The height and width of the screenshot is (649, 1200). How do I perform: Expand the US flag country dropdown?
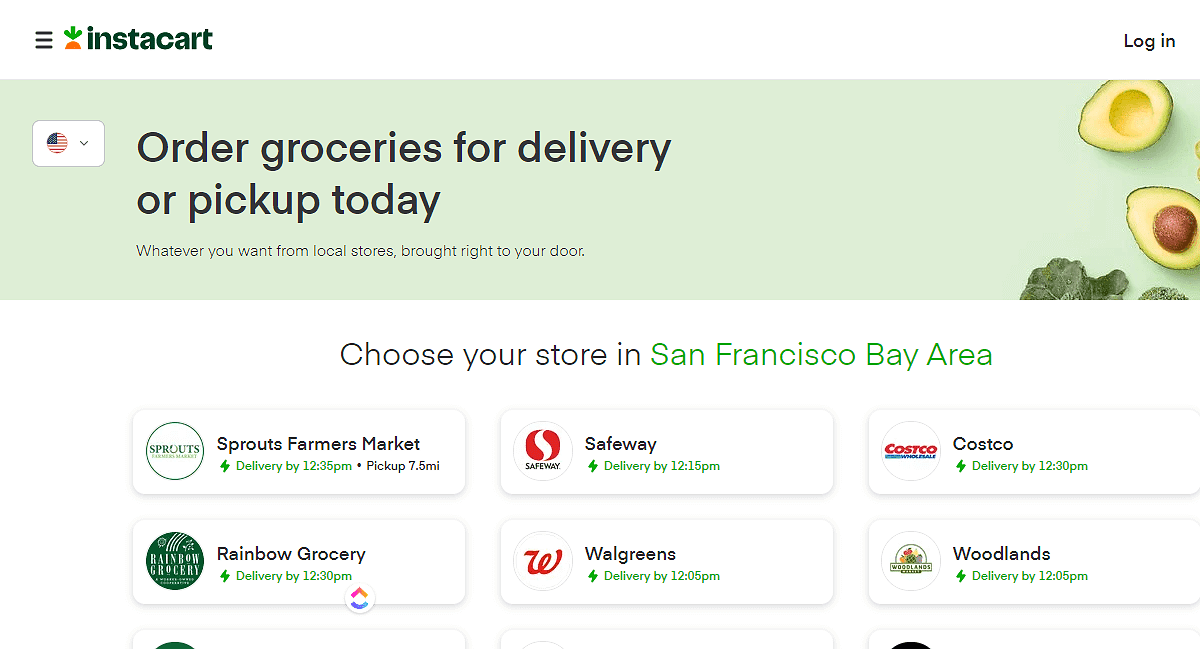[x=68, y=143]
